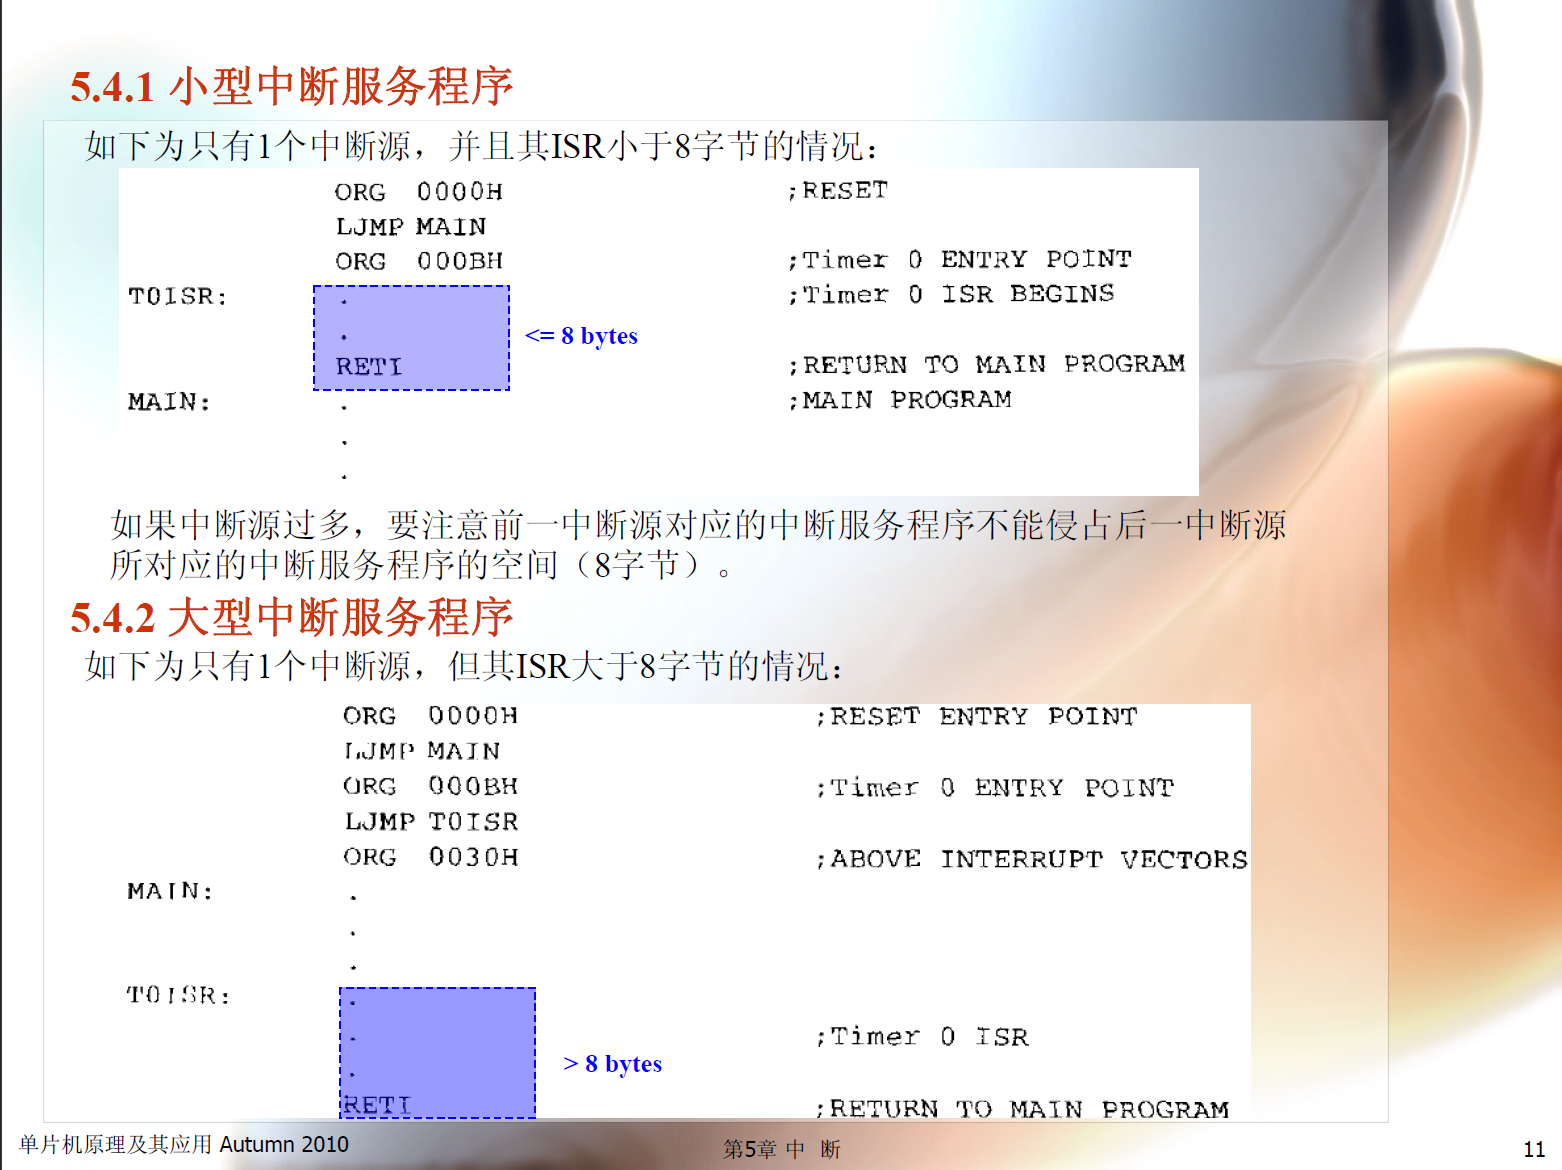This screenshot has height=1170, width=1562.
Task: Click the ';RESET' comment in upper listing
Action: coord(838,190)
